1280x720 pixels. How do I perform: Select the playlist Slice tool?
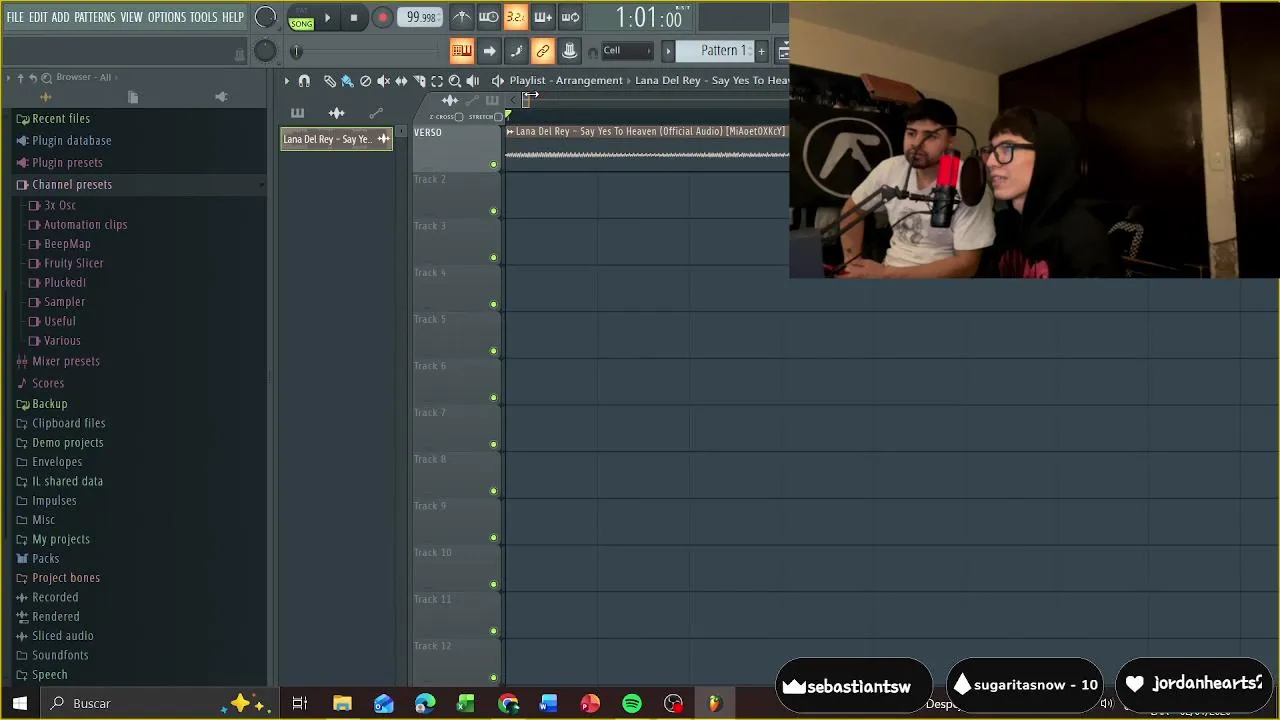(x=419, y=81)
